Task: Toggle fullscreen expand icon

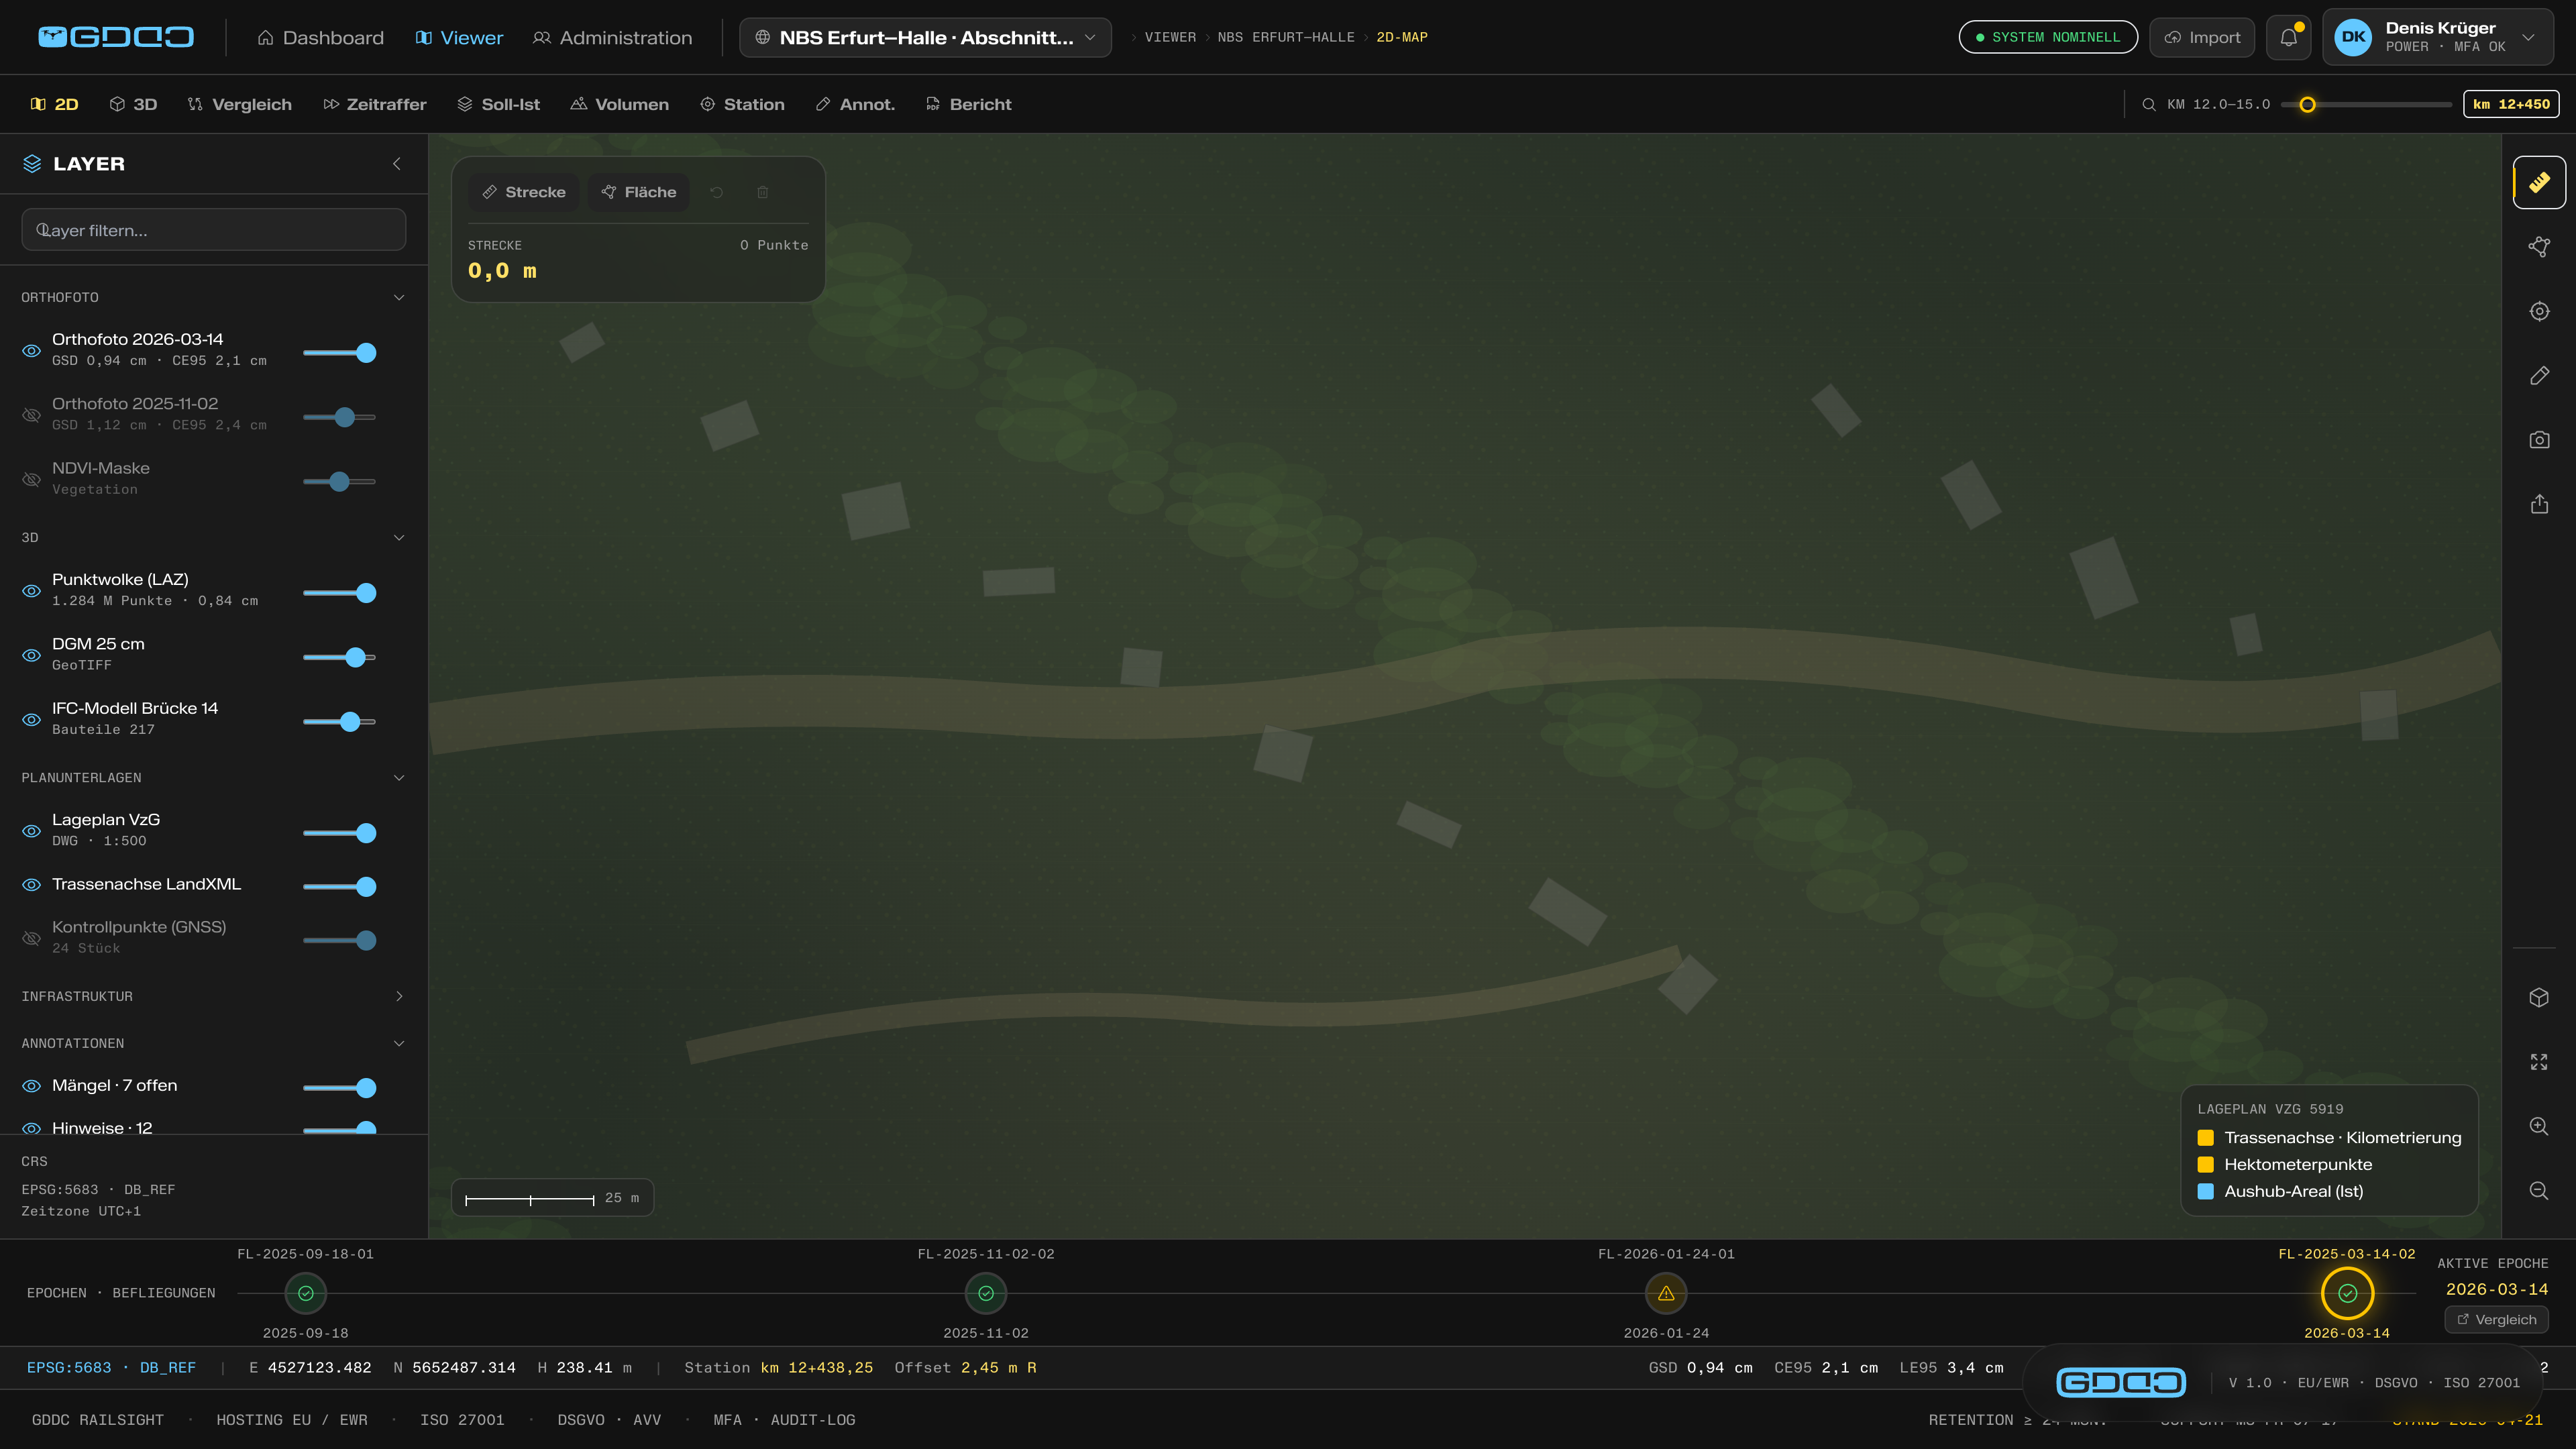Action: point(2539,1062)
